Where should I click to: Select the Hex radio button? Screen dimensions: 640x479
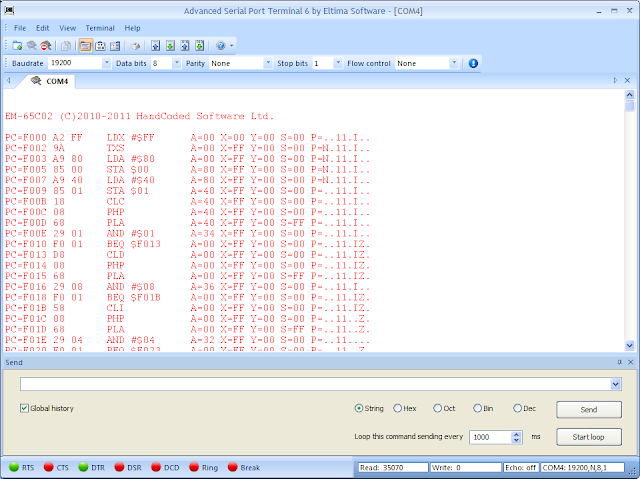pyautogui.click(x=397, y=408)
